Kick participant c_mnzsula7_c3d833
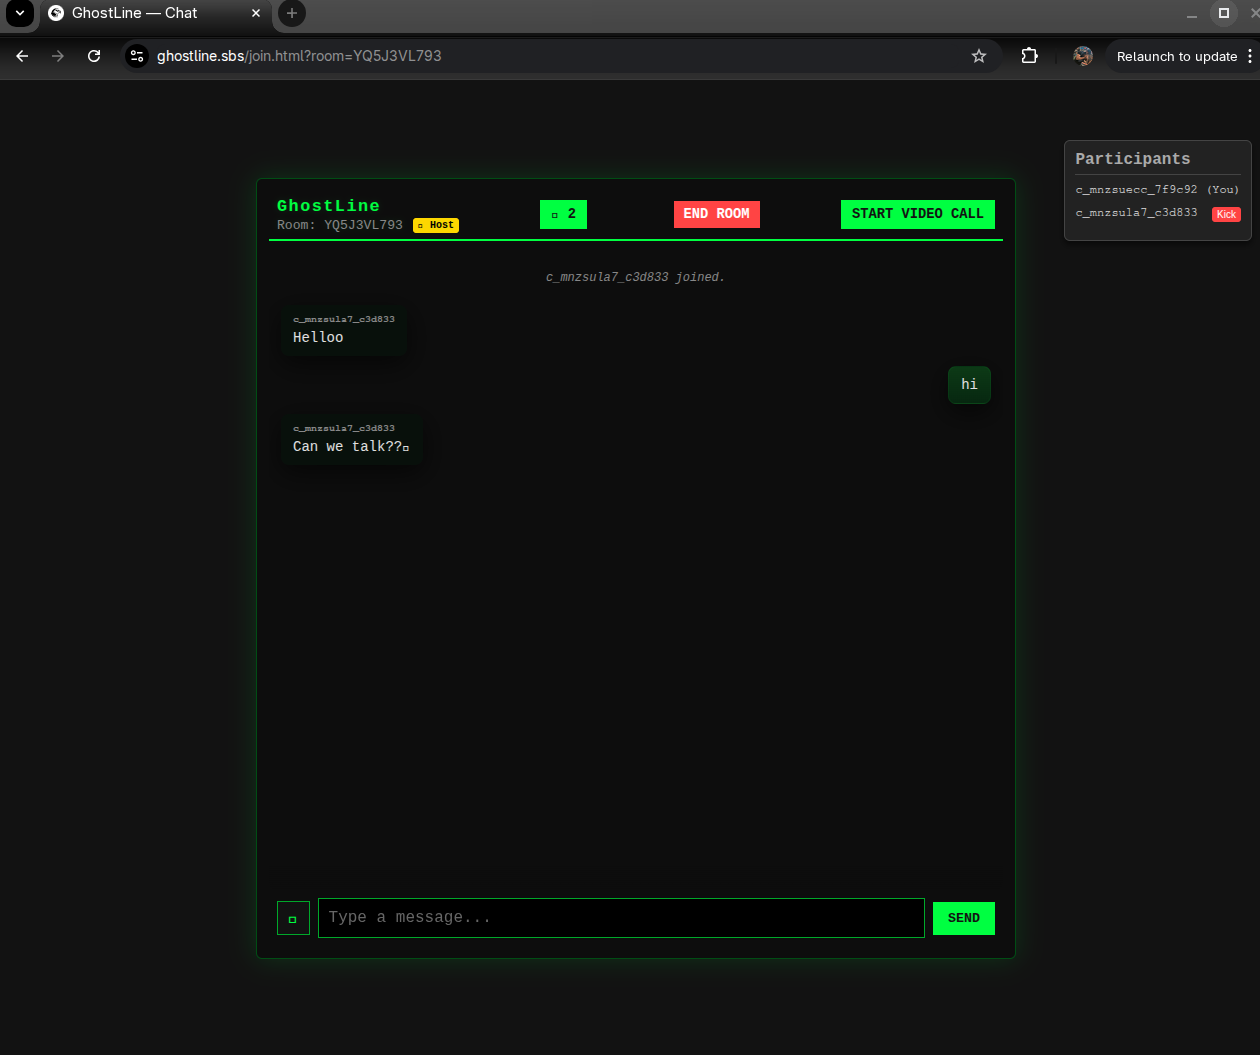The height and width of the screenshot is (1055, 1260). click(x=1226, y=214)
